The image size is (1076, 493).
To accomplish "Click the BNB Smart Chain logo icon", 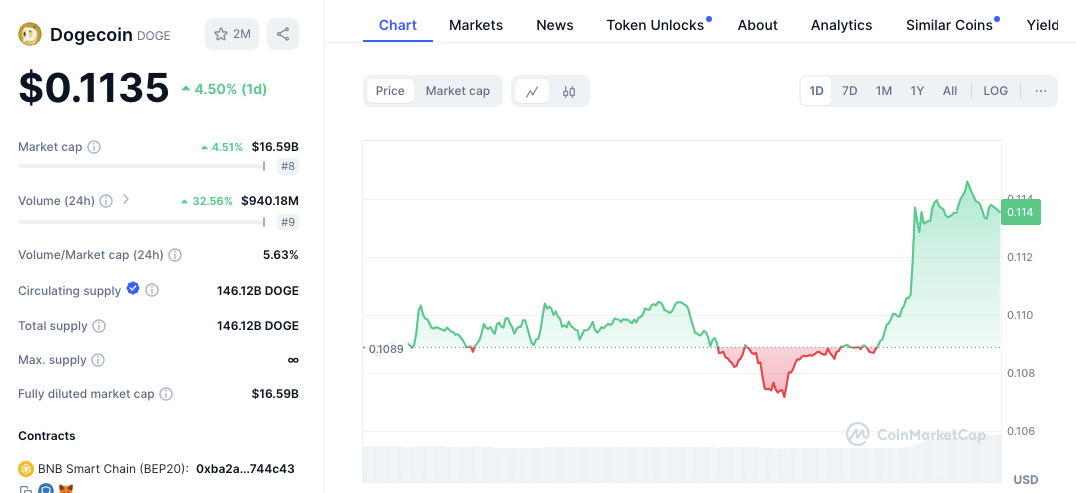I will pos(25,469).
